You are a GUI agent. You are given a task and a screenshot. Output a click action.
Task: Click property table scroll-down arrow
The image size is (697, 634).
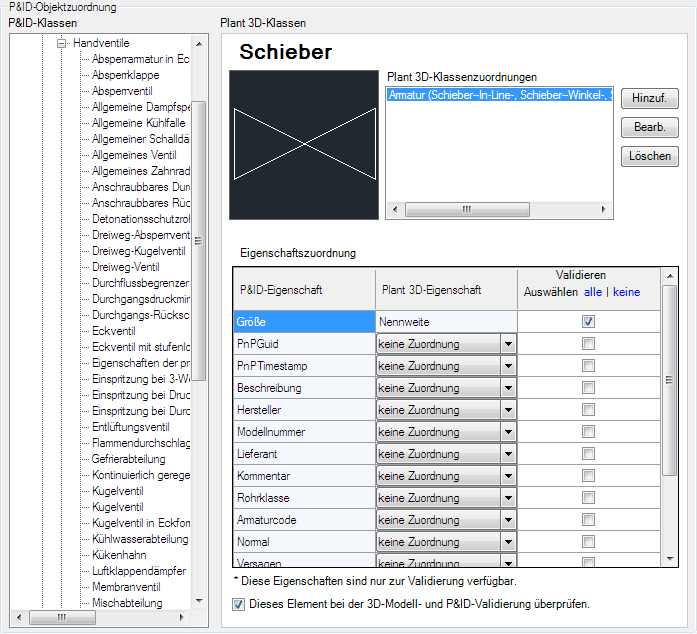[x=670, y=559]
